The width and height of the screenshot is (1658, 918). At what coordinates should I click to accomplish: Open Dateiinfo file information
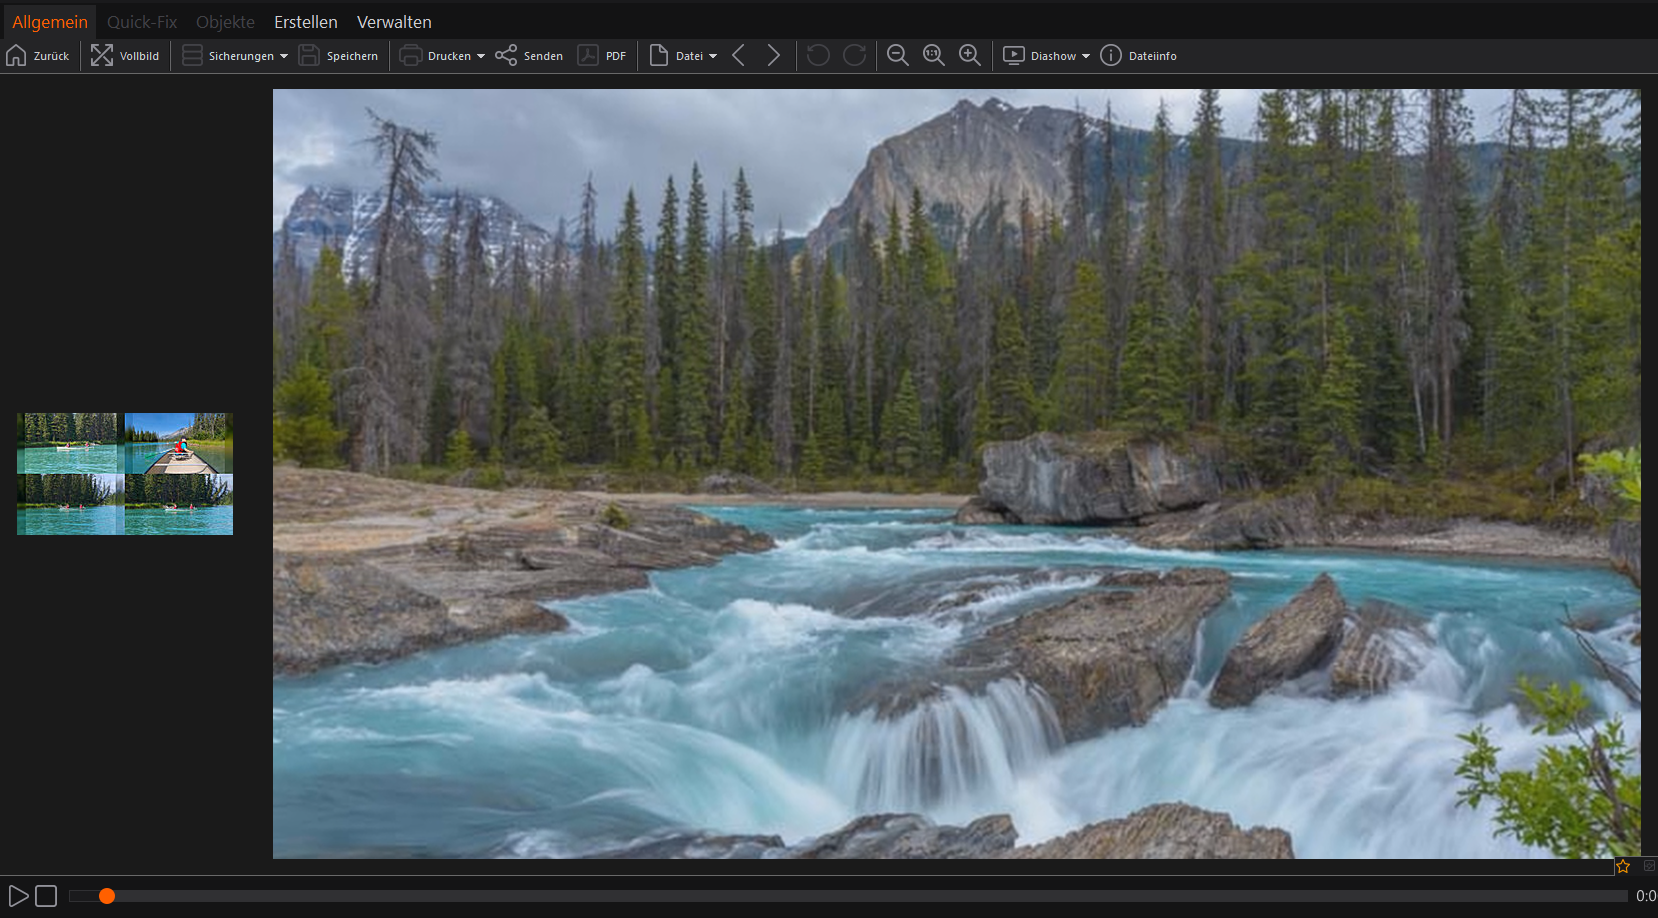coord(1111,56)
